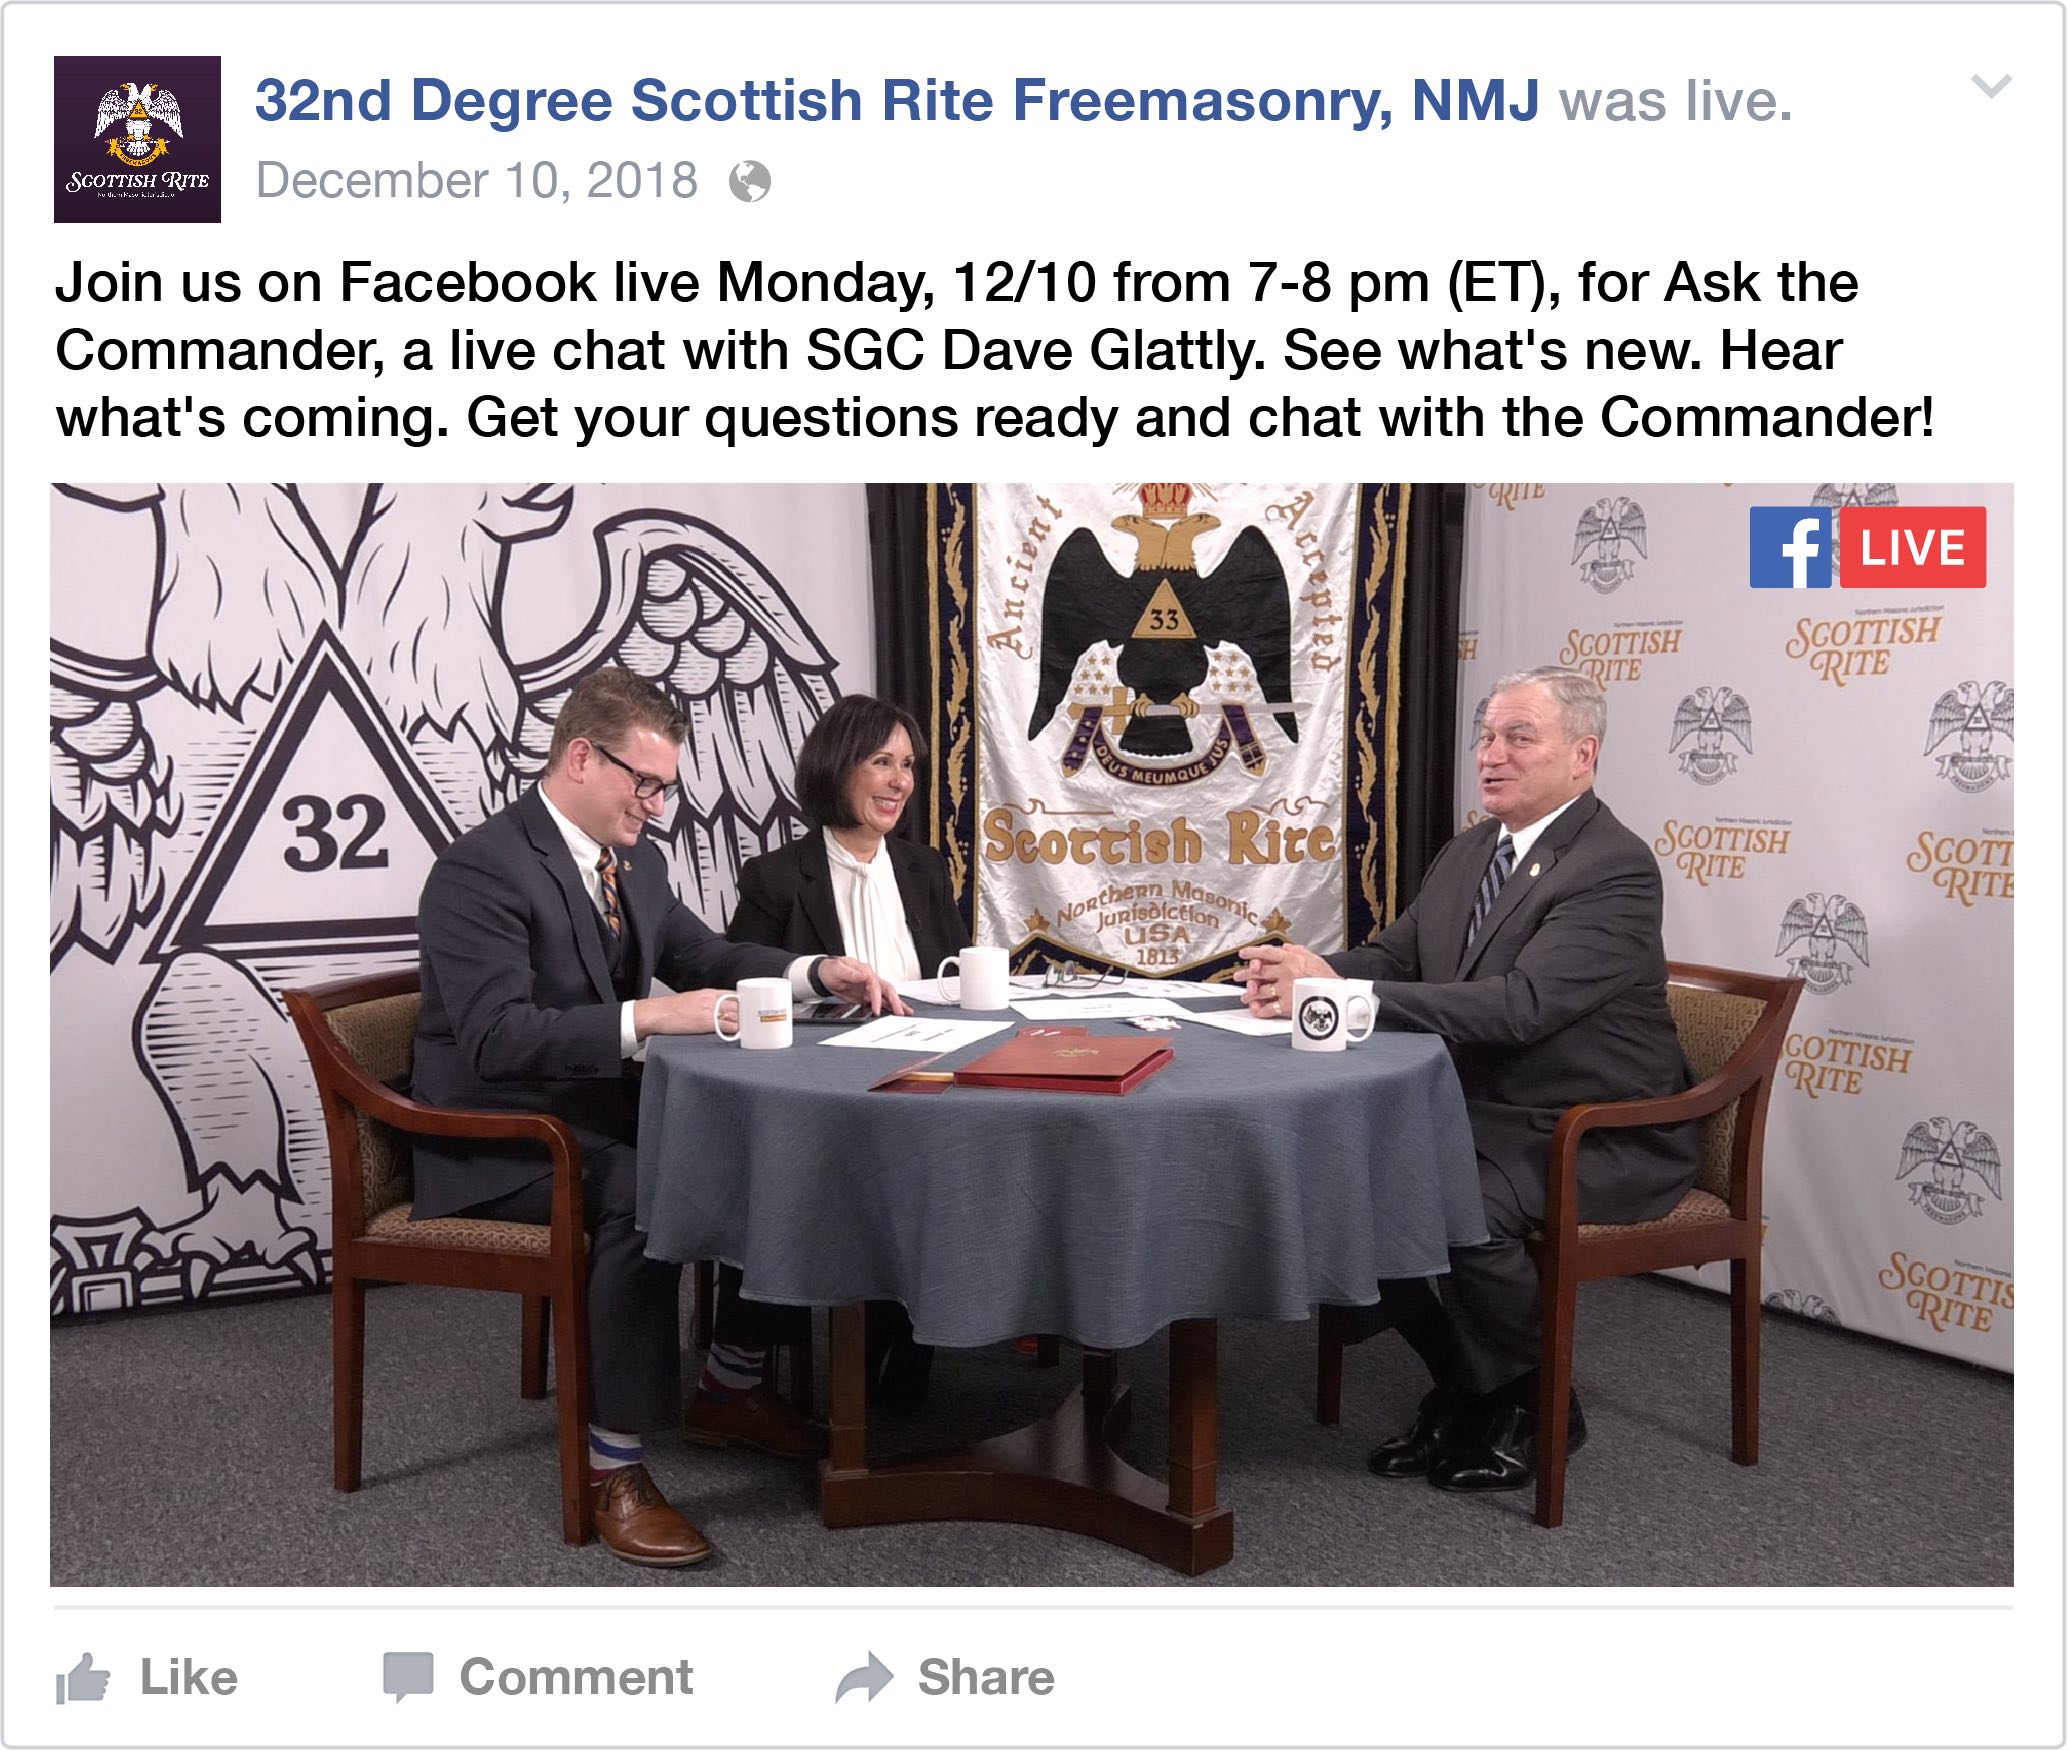Click the December 10, 2018 timestamp
The height and width of the screenshot is (1751, 2068).
pyautogui.click(x=477, y=181)
